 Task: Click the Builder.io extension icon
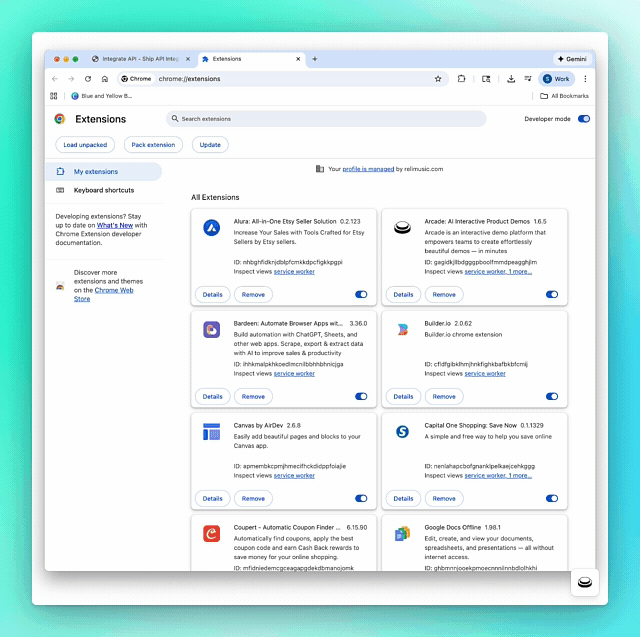pyautogui.click(x=402, y=329)
